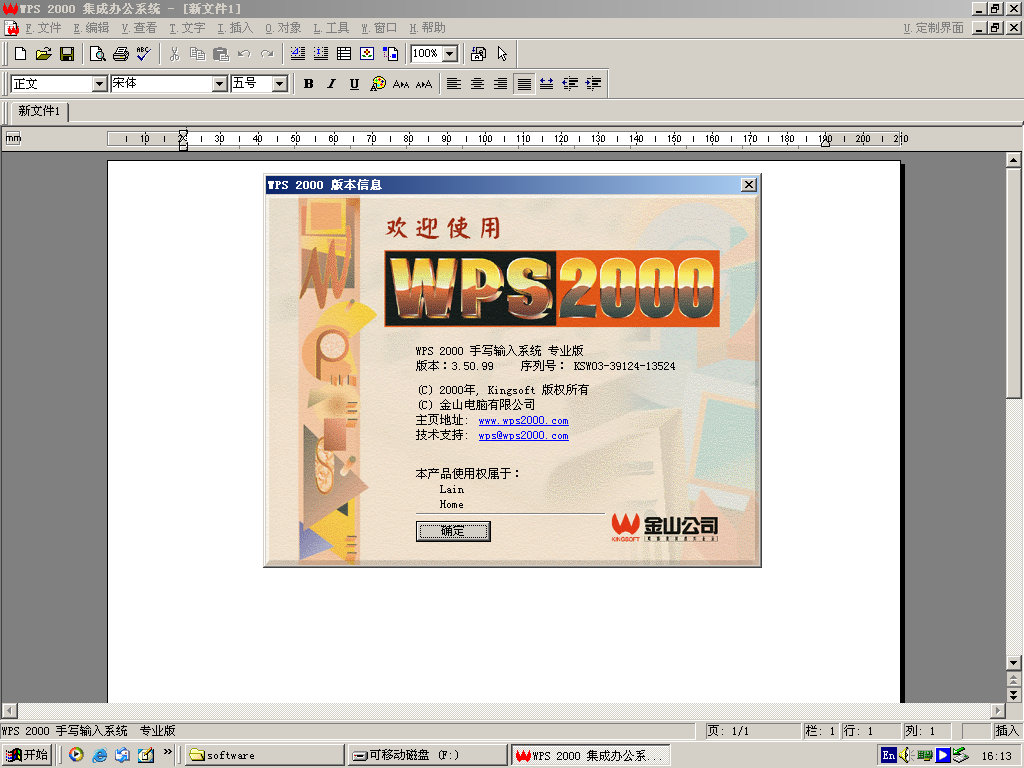Expand the 正文 style dropdown

[99, 84]
